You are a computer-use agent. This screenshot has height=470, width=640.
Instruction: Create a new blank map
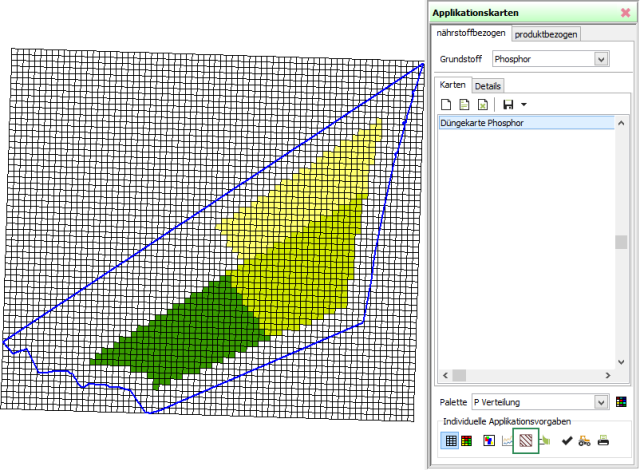point(447,104)
